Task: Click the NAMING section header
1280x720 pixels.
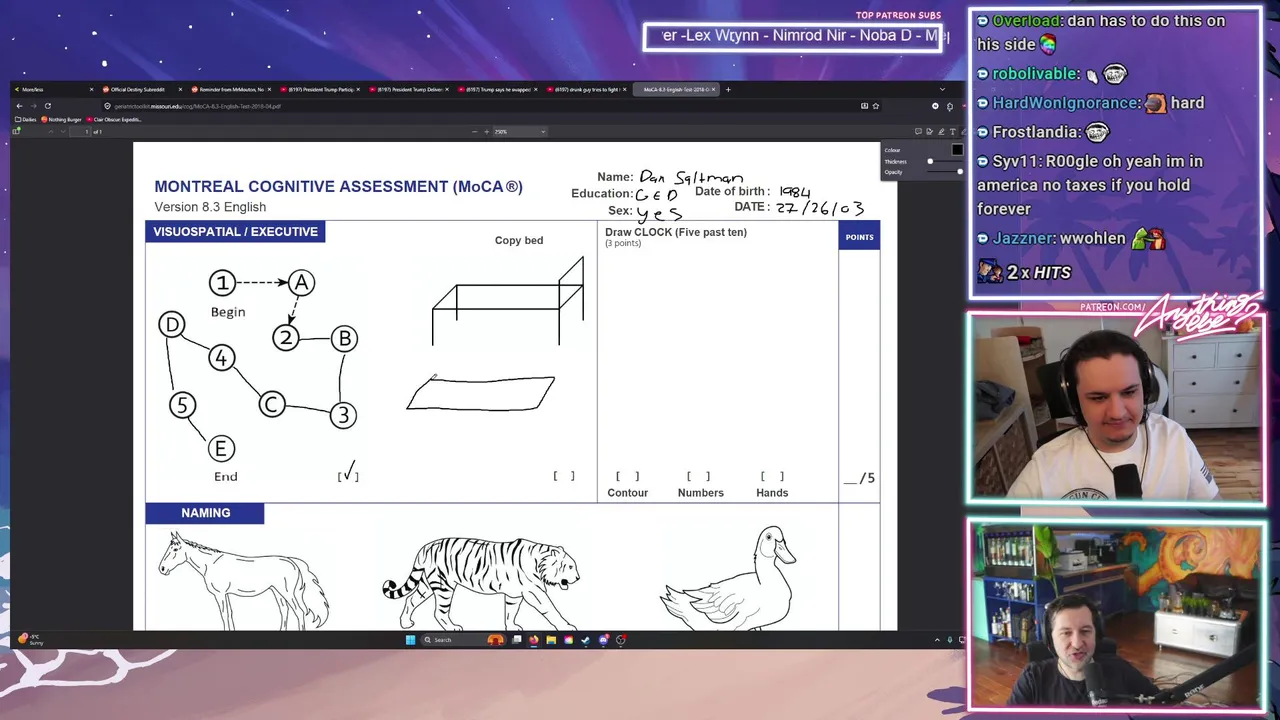Action: (205, 513)
